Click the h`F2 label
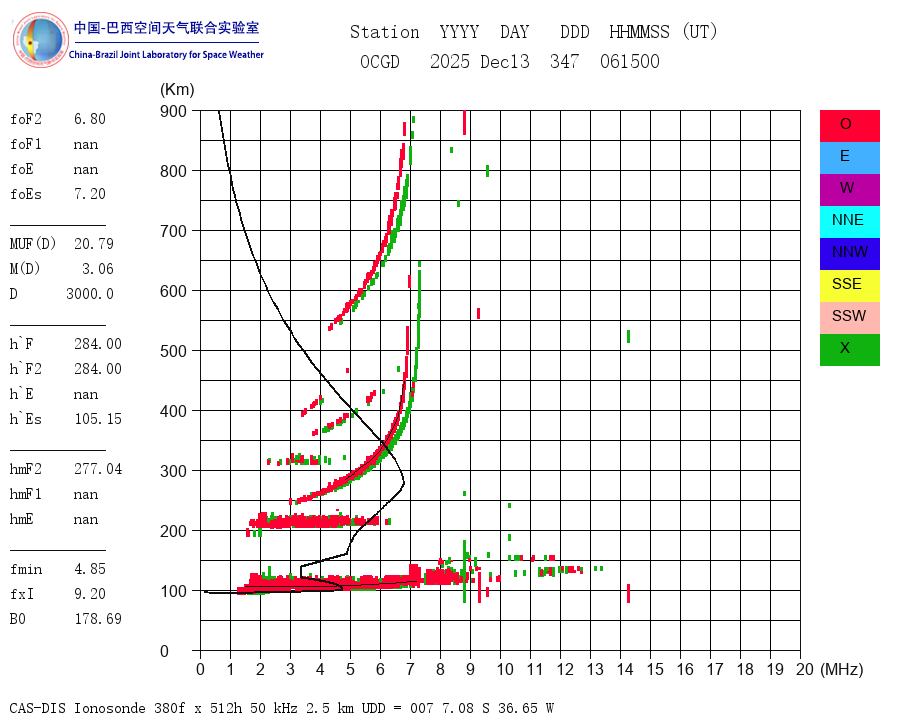The image size is (900, 720). 26,369
